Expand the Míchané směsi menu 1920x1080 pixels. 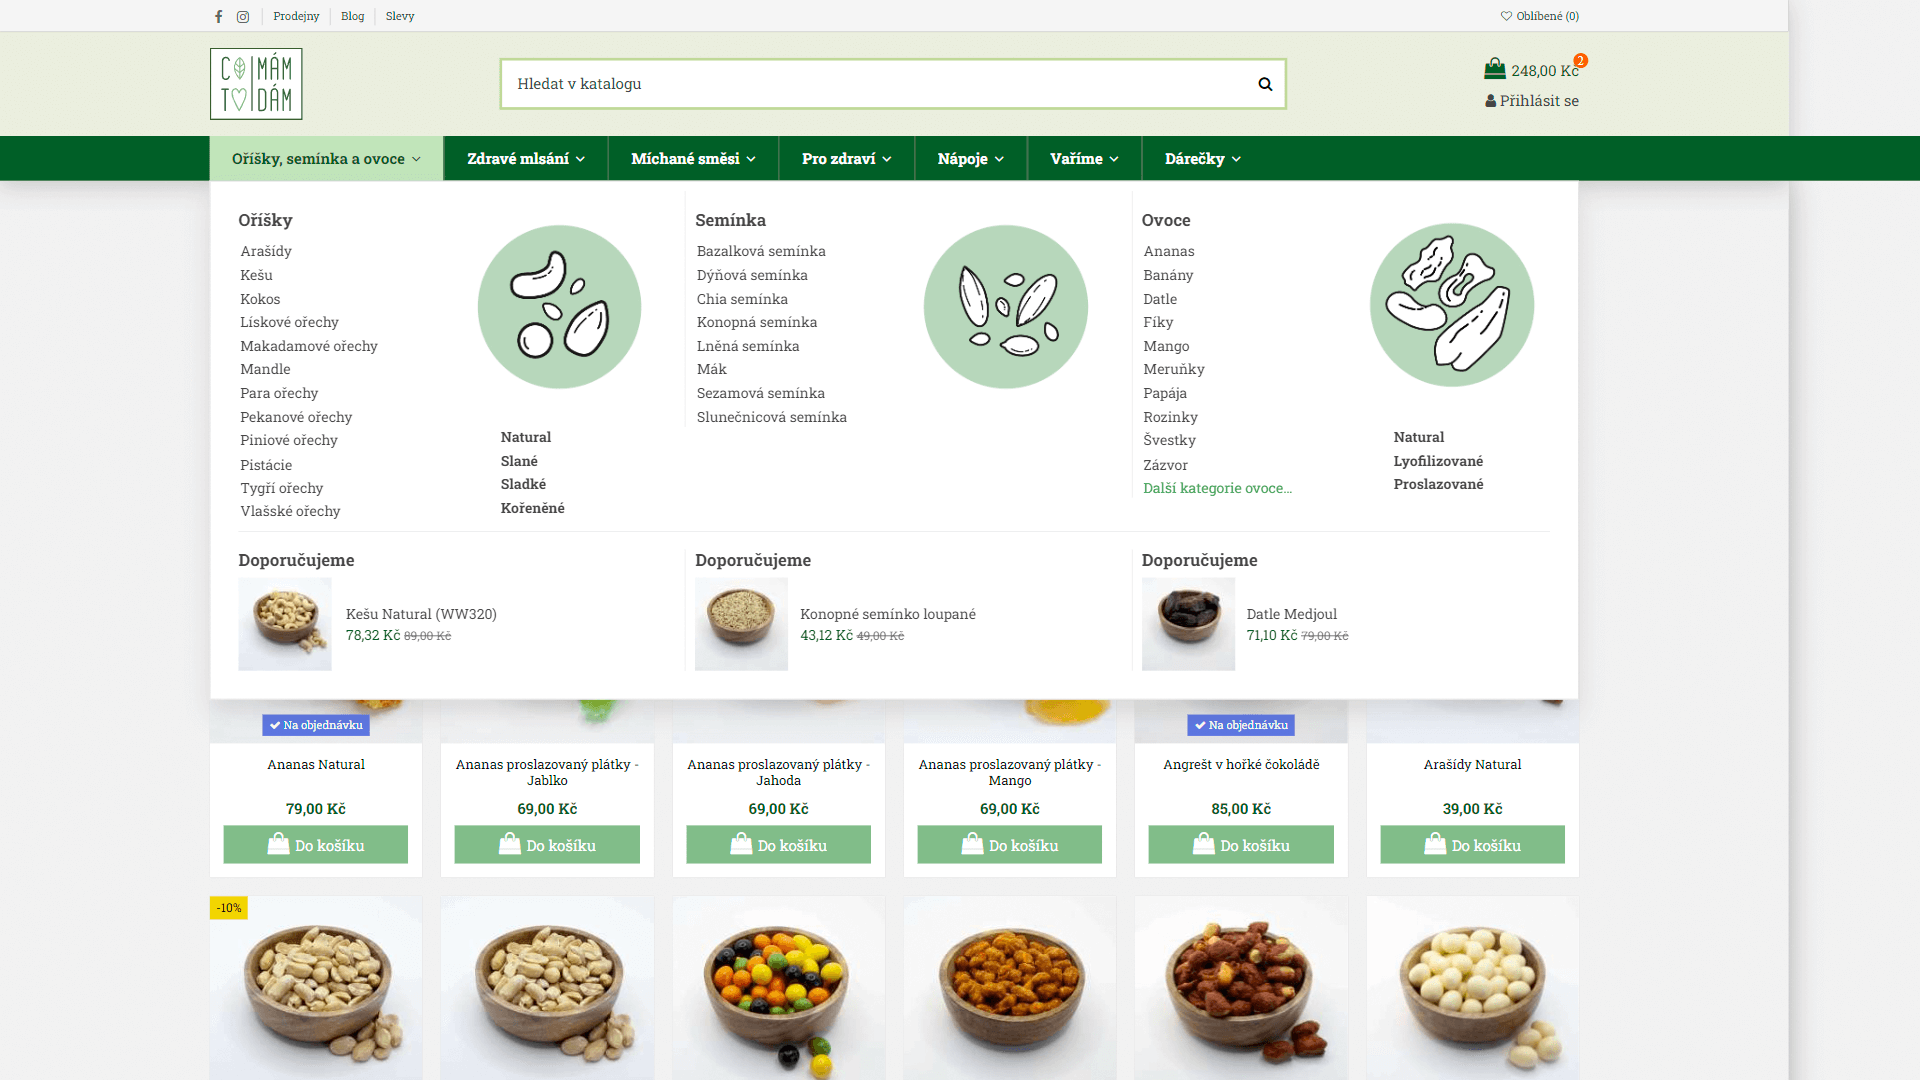click(x=693, y=158)
